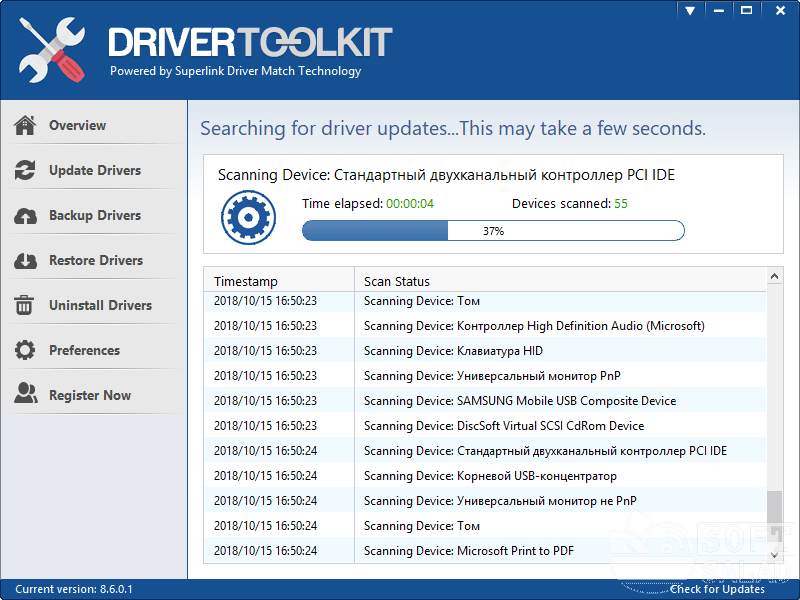
Task: Click the spinning scan gear icon
Action: click(x=248, y=217)
